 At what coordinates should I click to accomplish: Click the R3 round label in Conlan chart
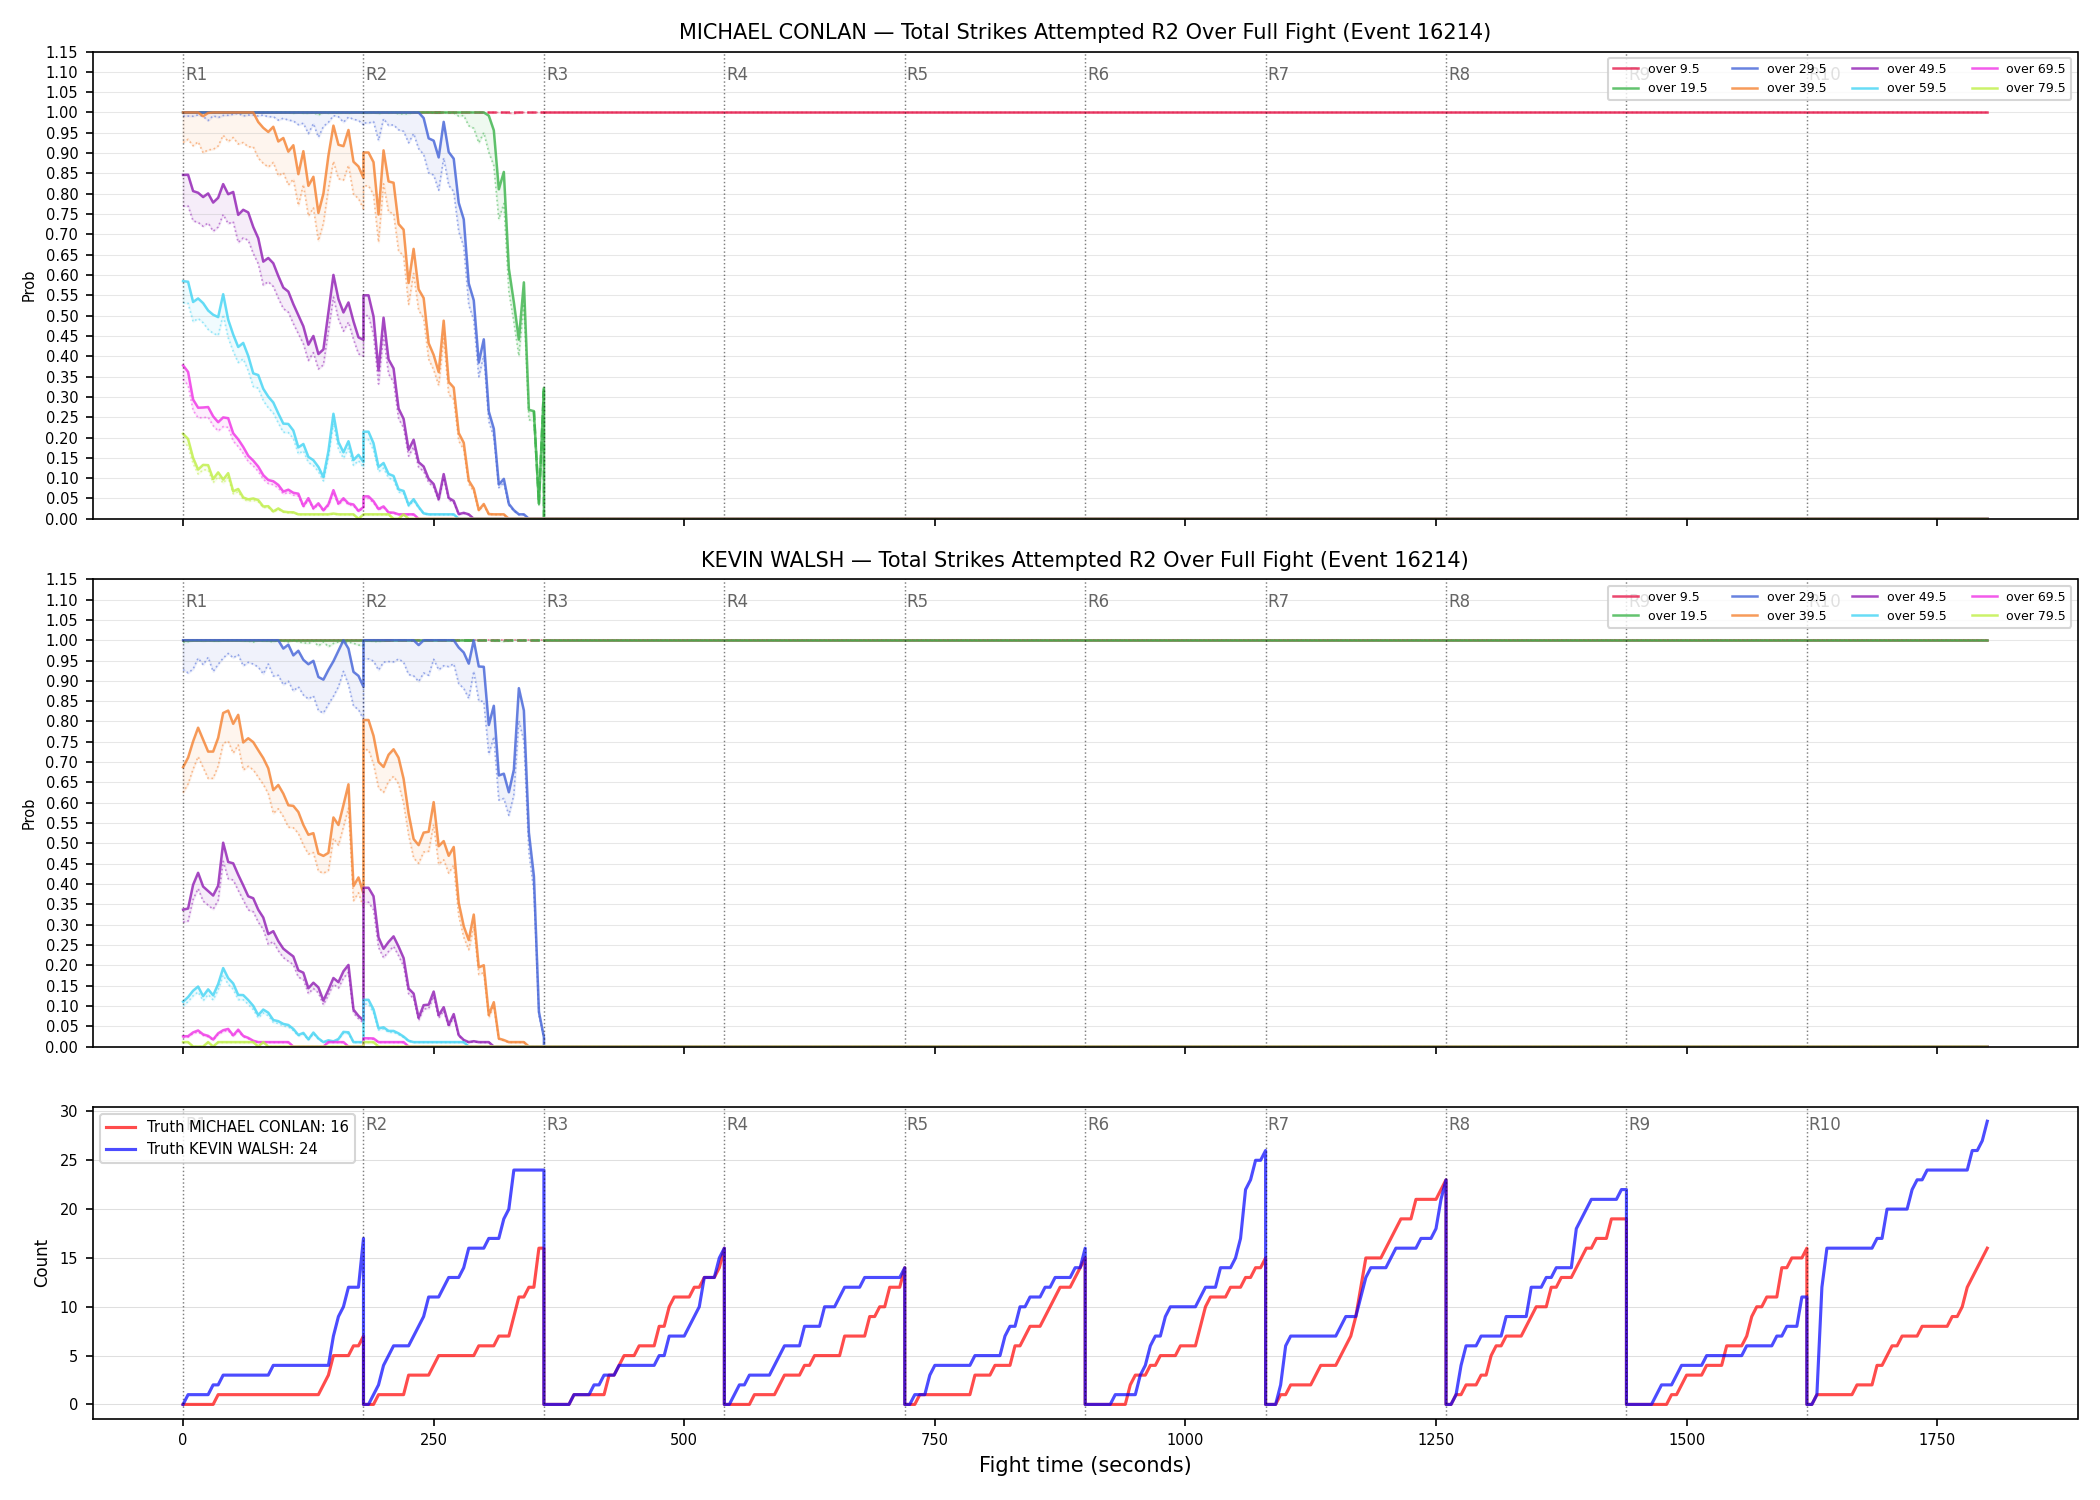(557, 74)
